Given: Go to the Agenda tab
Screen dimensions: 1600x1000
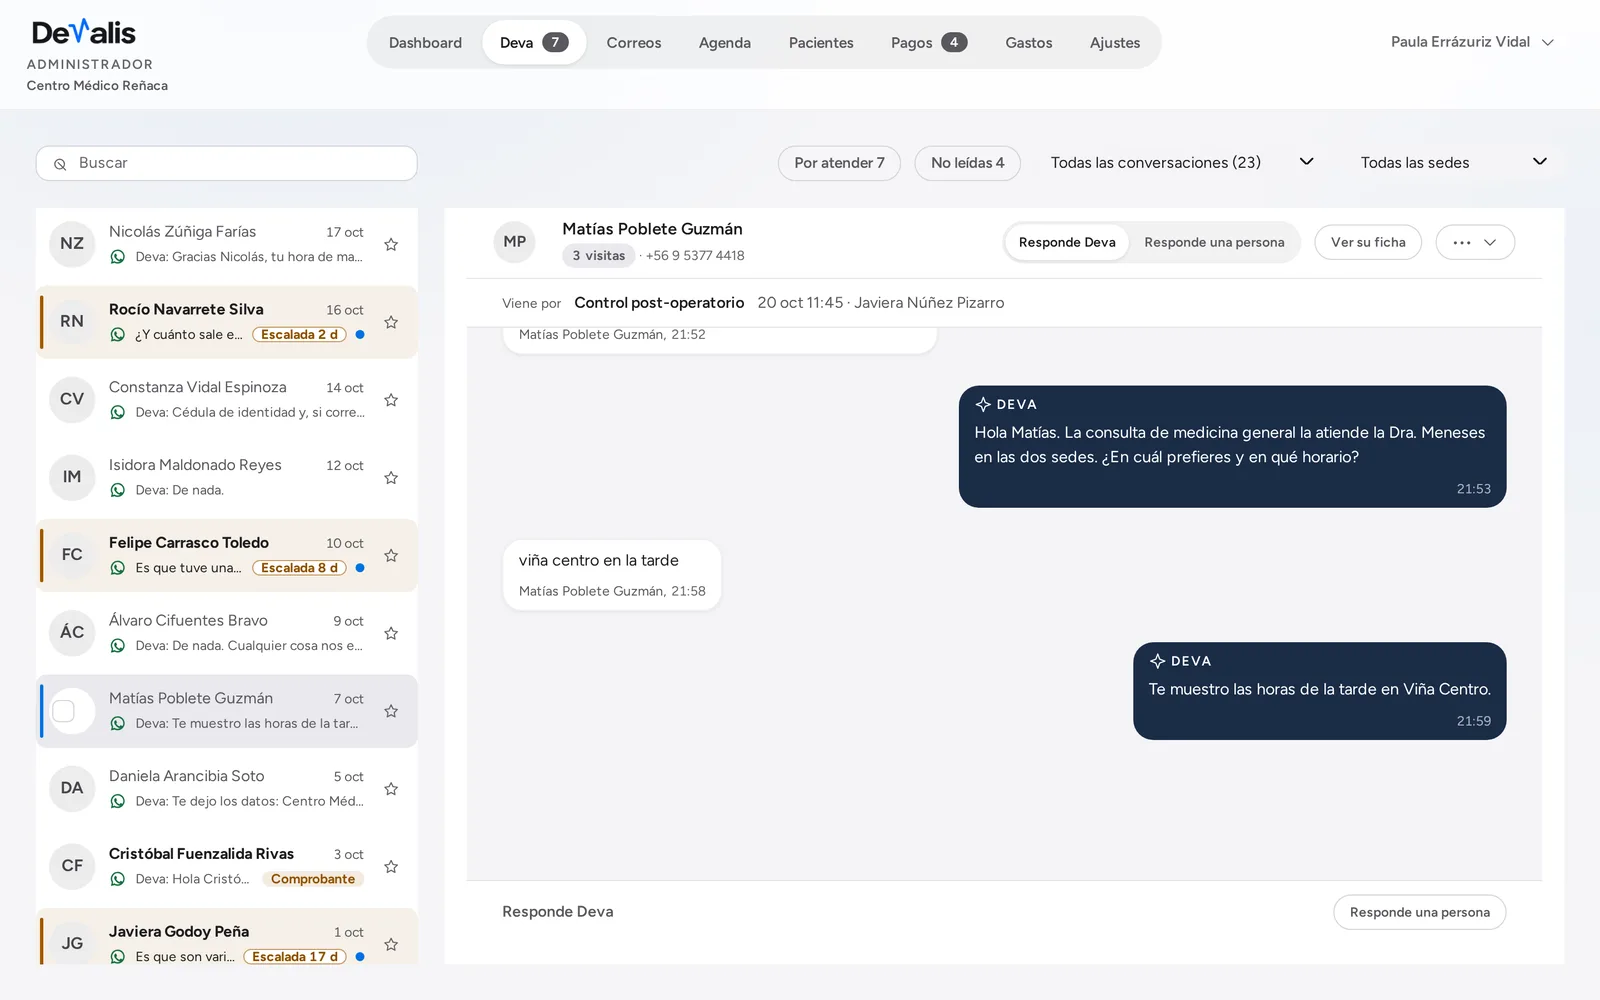Looking at the screenshot, I should [725, 43].
